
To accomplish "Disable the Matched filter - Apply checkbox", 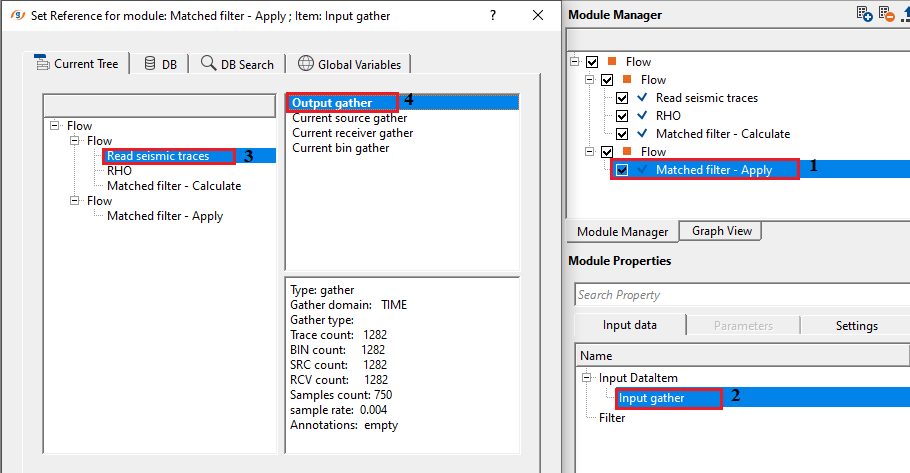I will click(622, 170).
